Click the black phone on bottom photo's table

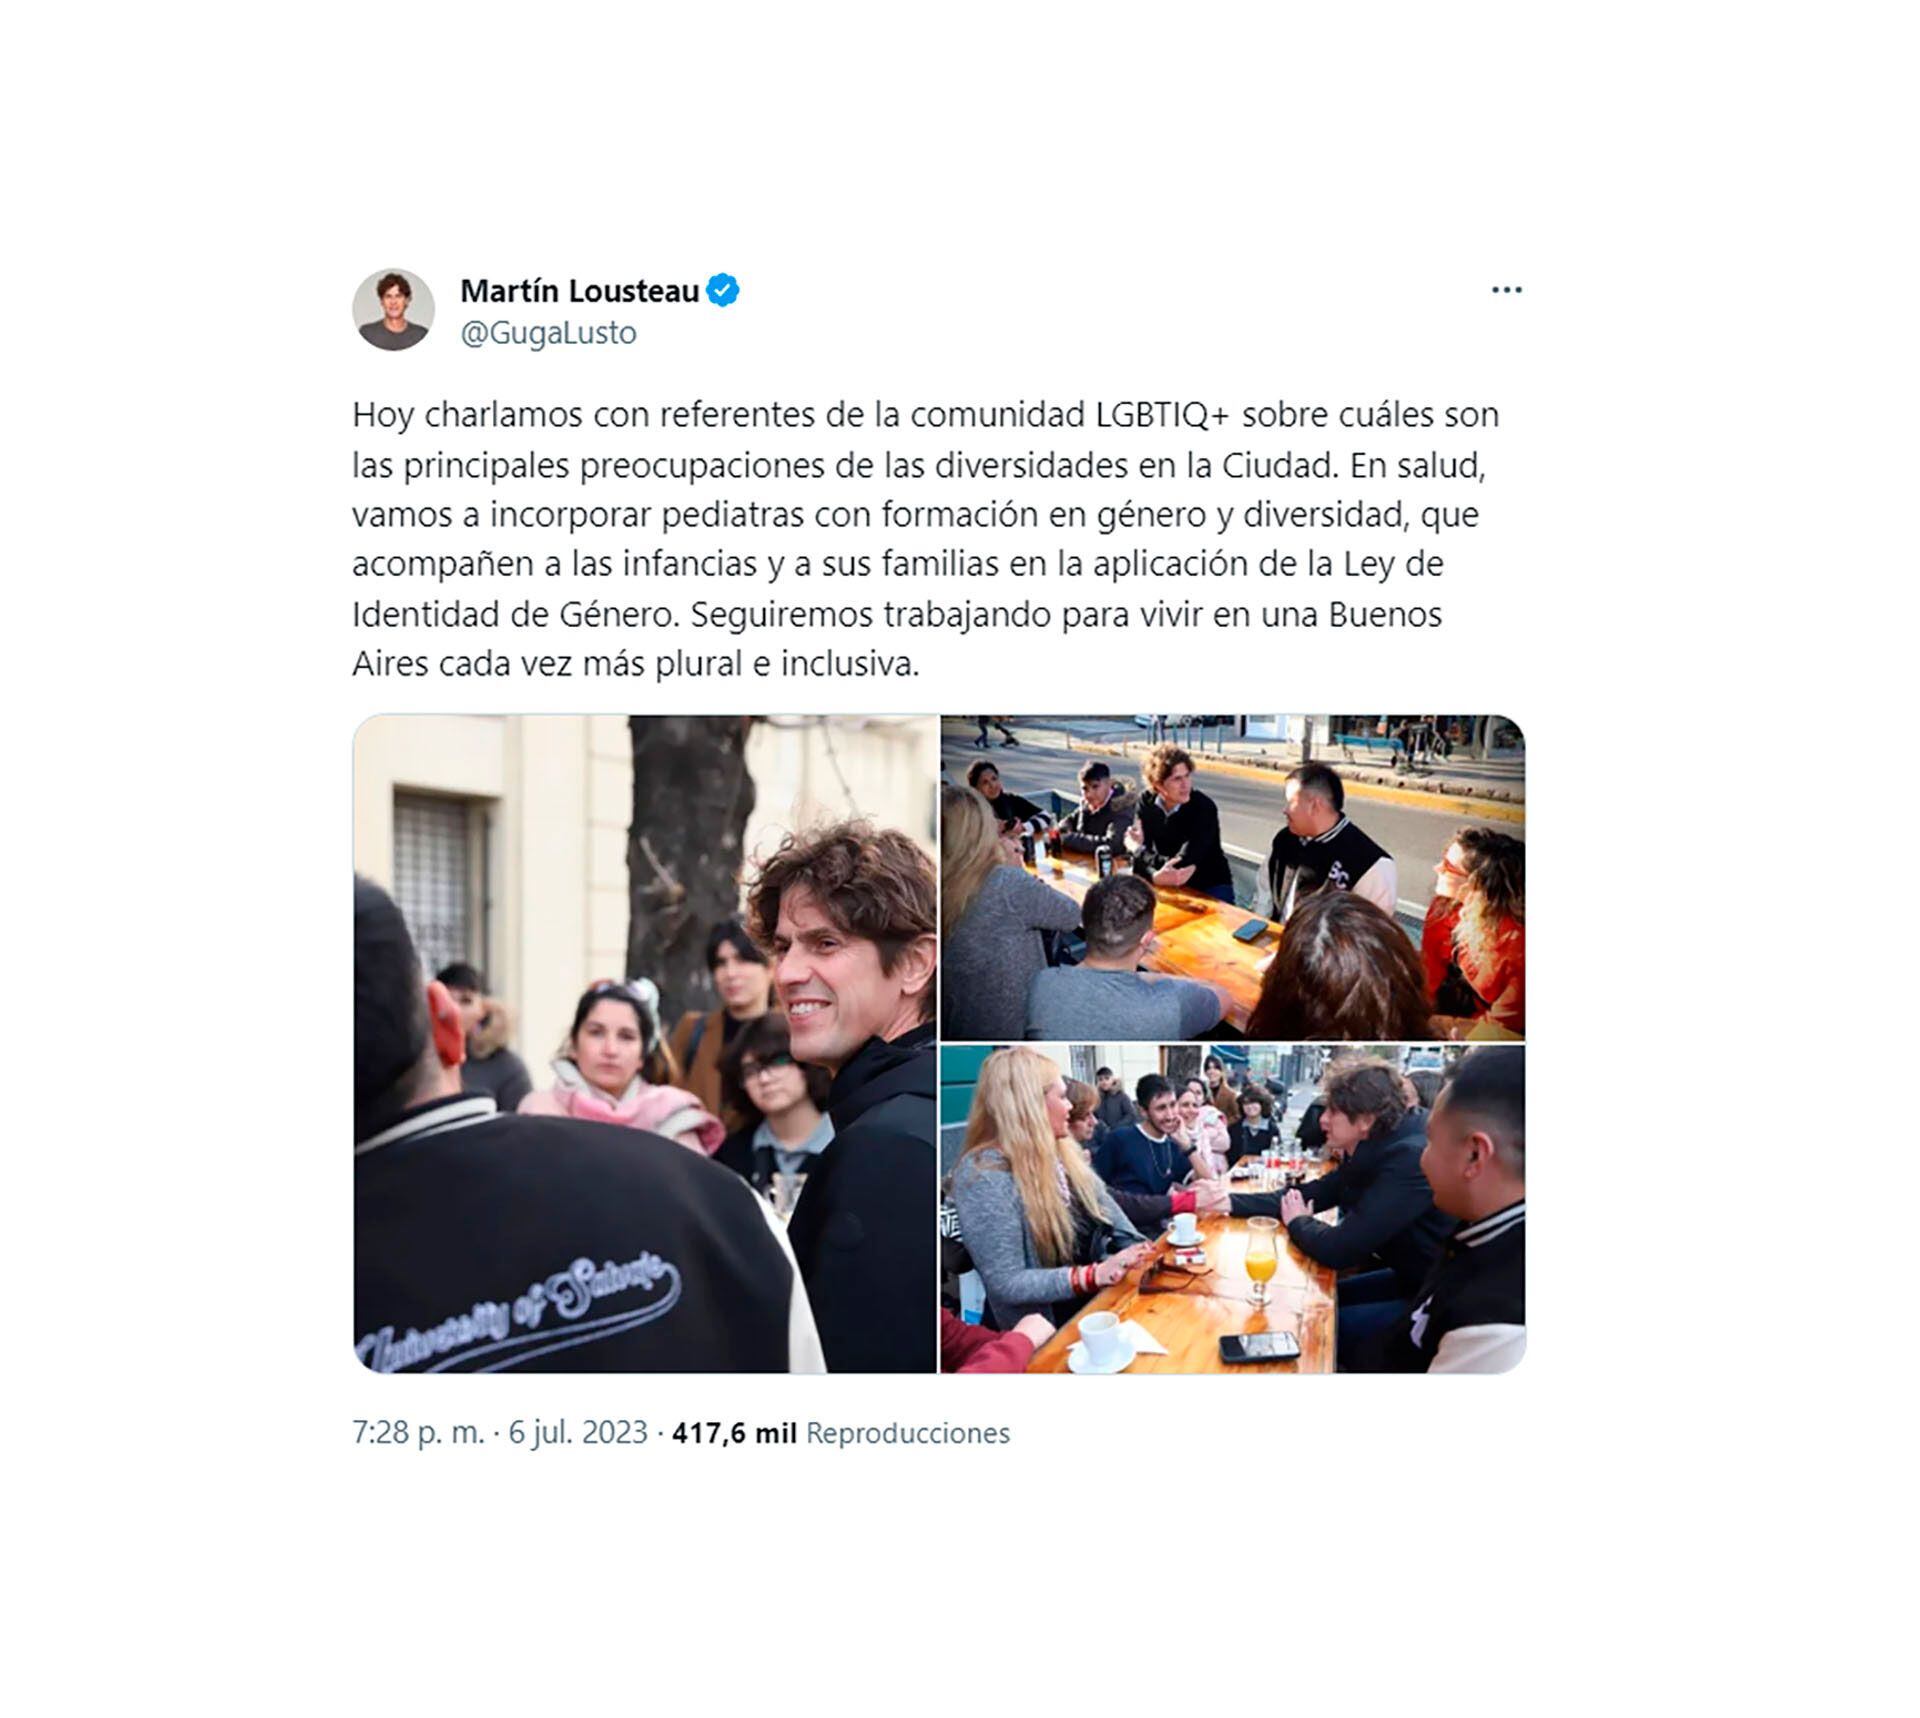[1259, 1346]
